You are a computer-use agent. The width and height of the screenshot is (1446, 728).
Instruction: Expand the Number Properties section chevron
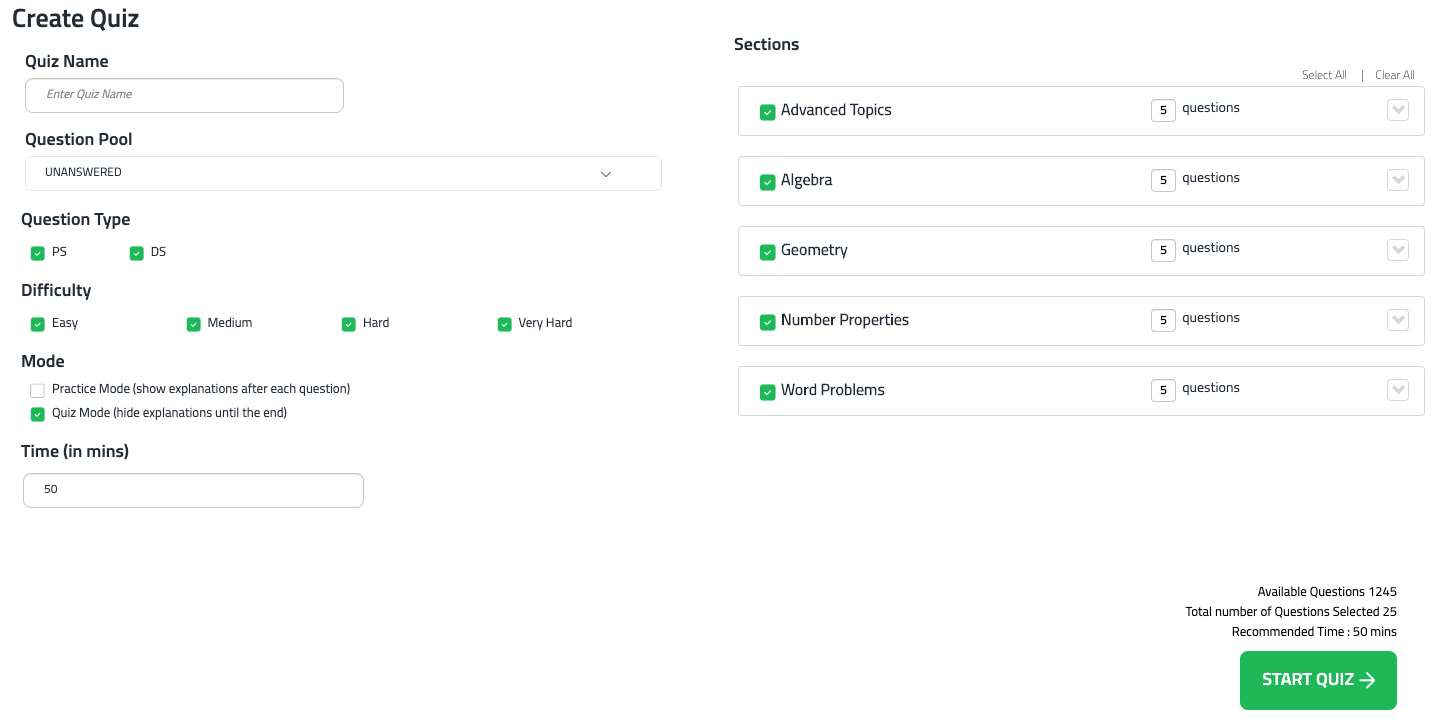click(x=1398, y=320)
